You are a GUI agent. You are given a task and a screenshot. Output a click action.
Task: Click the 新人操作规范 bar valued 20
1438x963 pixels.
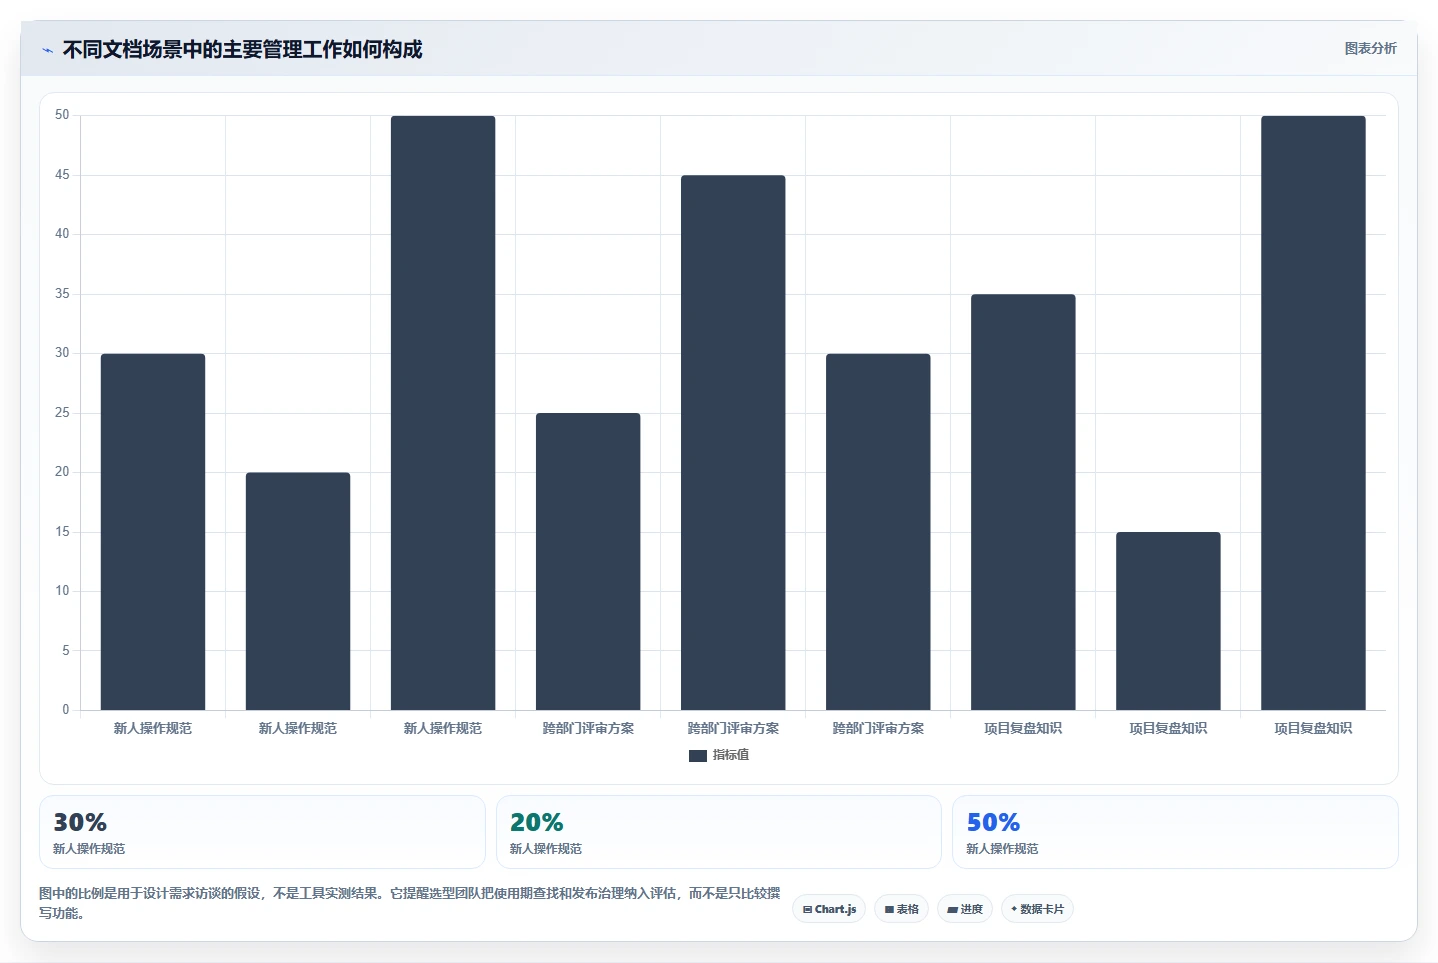tap(298, 591)
